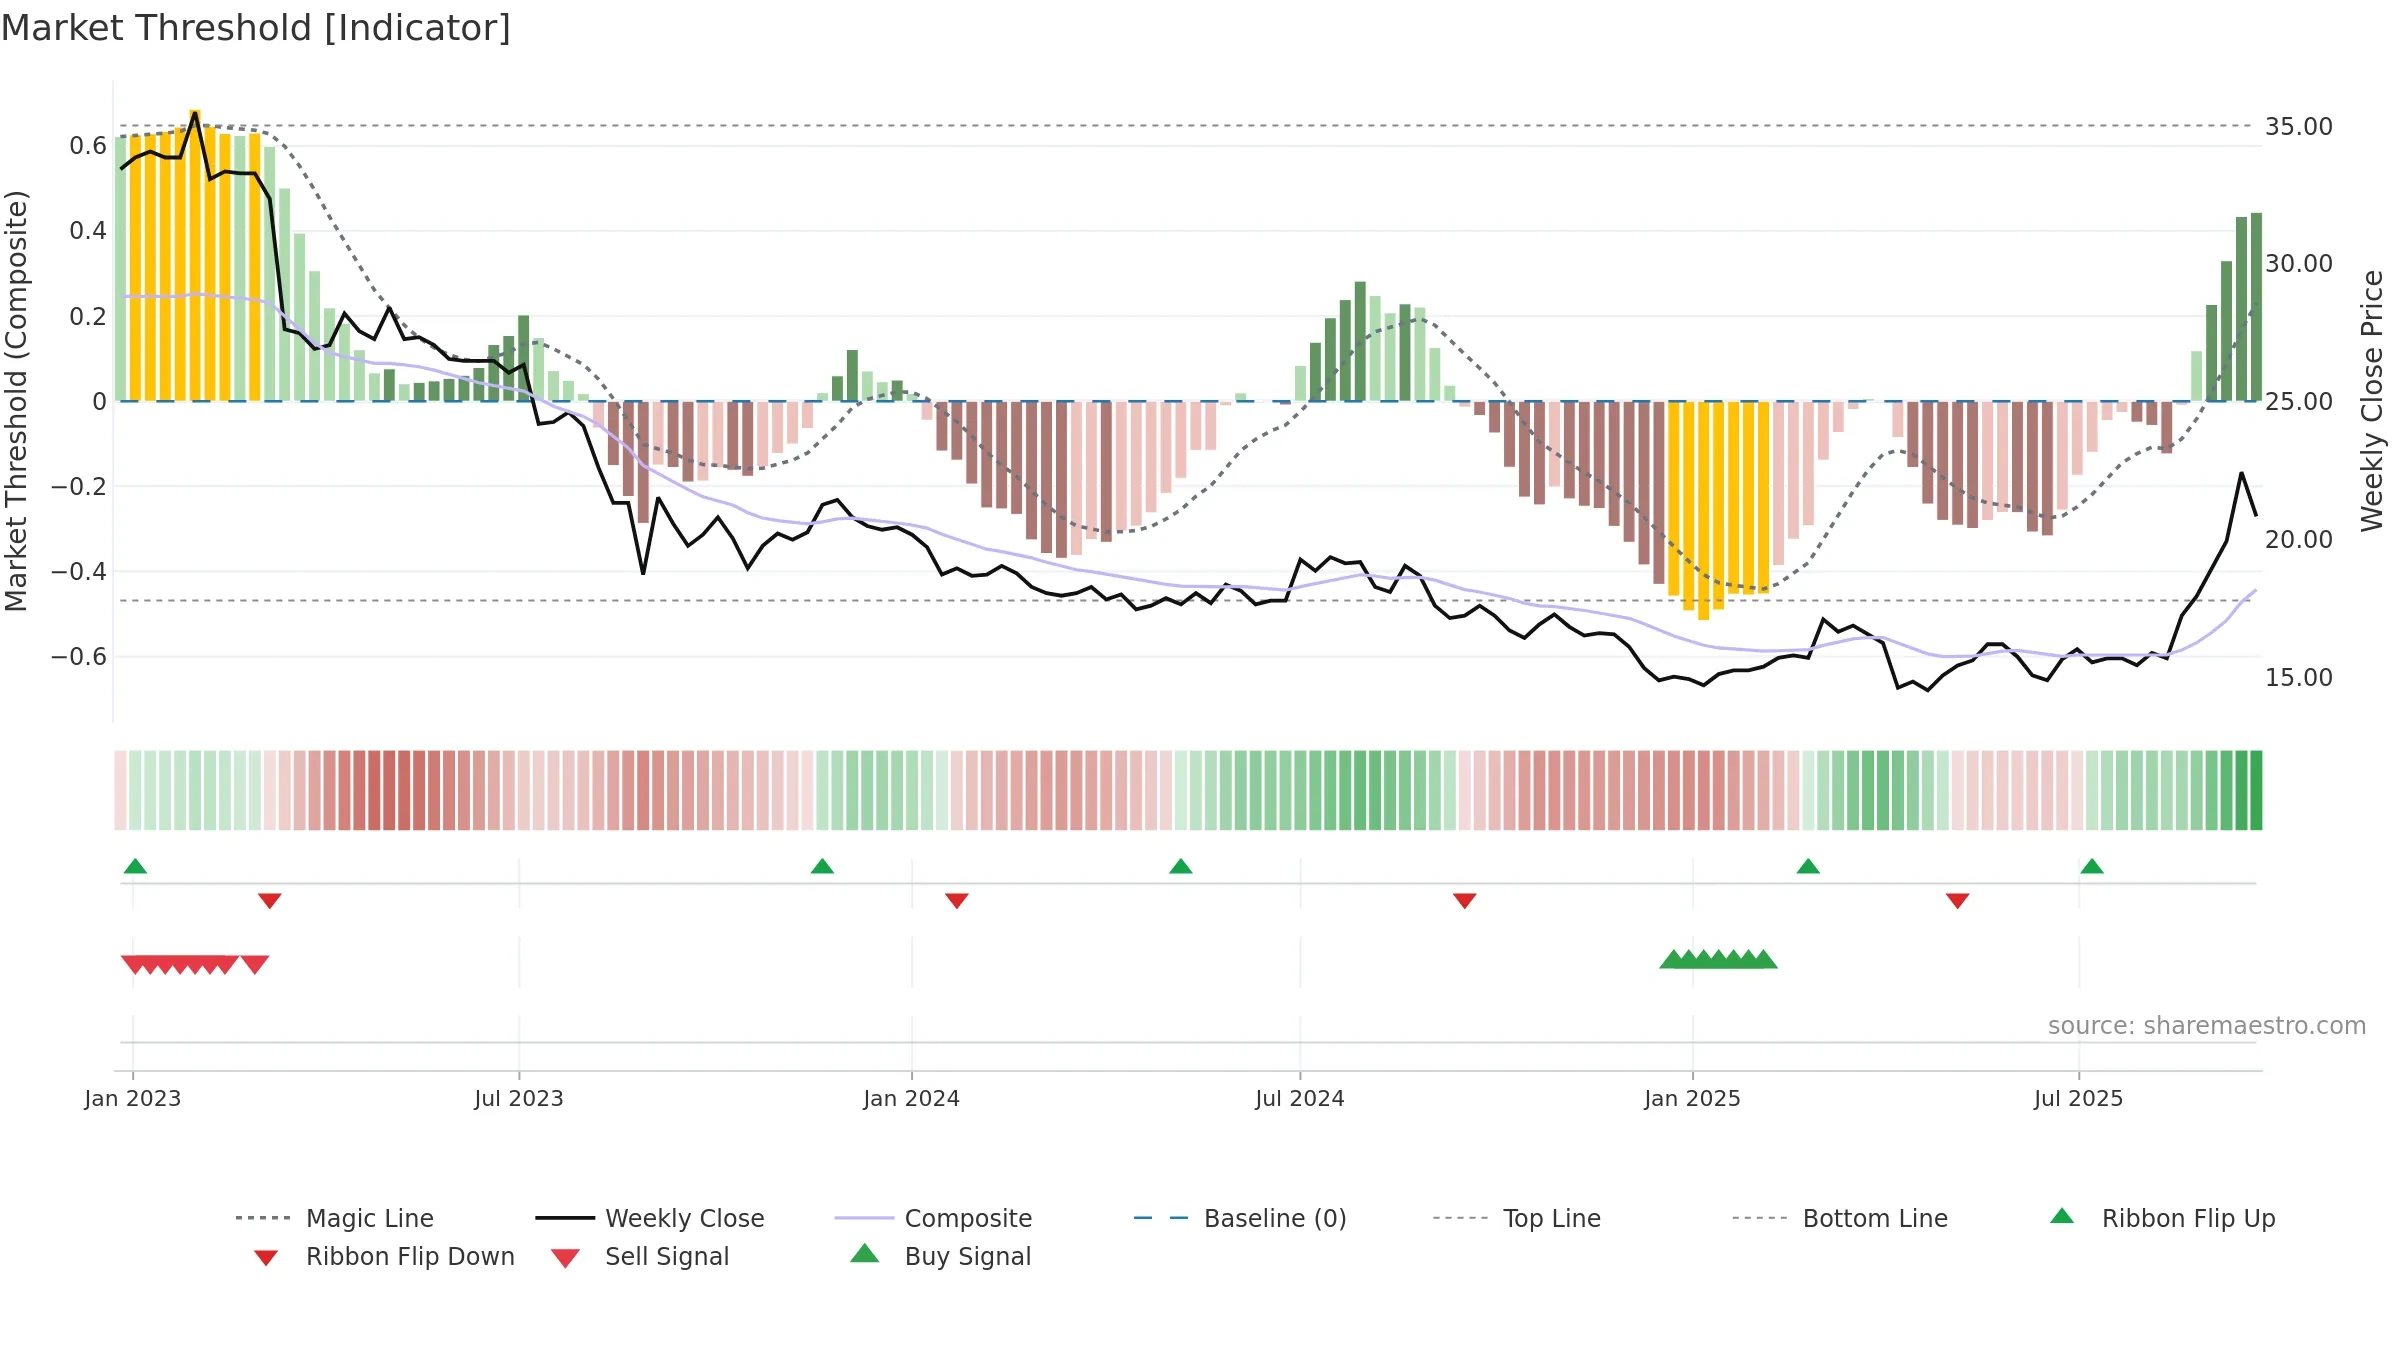Click the ribbon flip up marker near Nov 2023
2400x1350 pixels.
click(x=822, y=866)
